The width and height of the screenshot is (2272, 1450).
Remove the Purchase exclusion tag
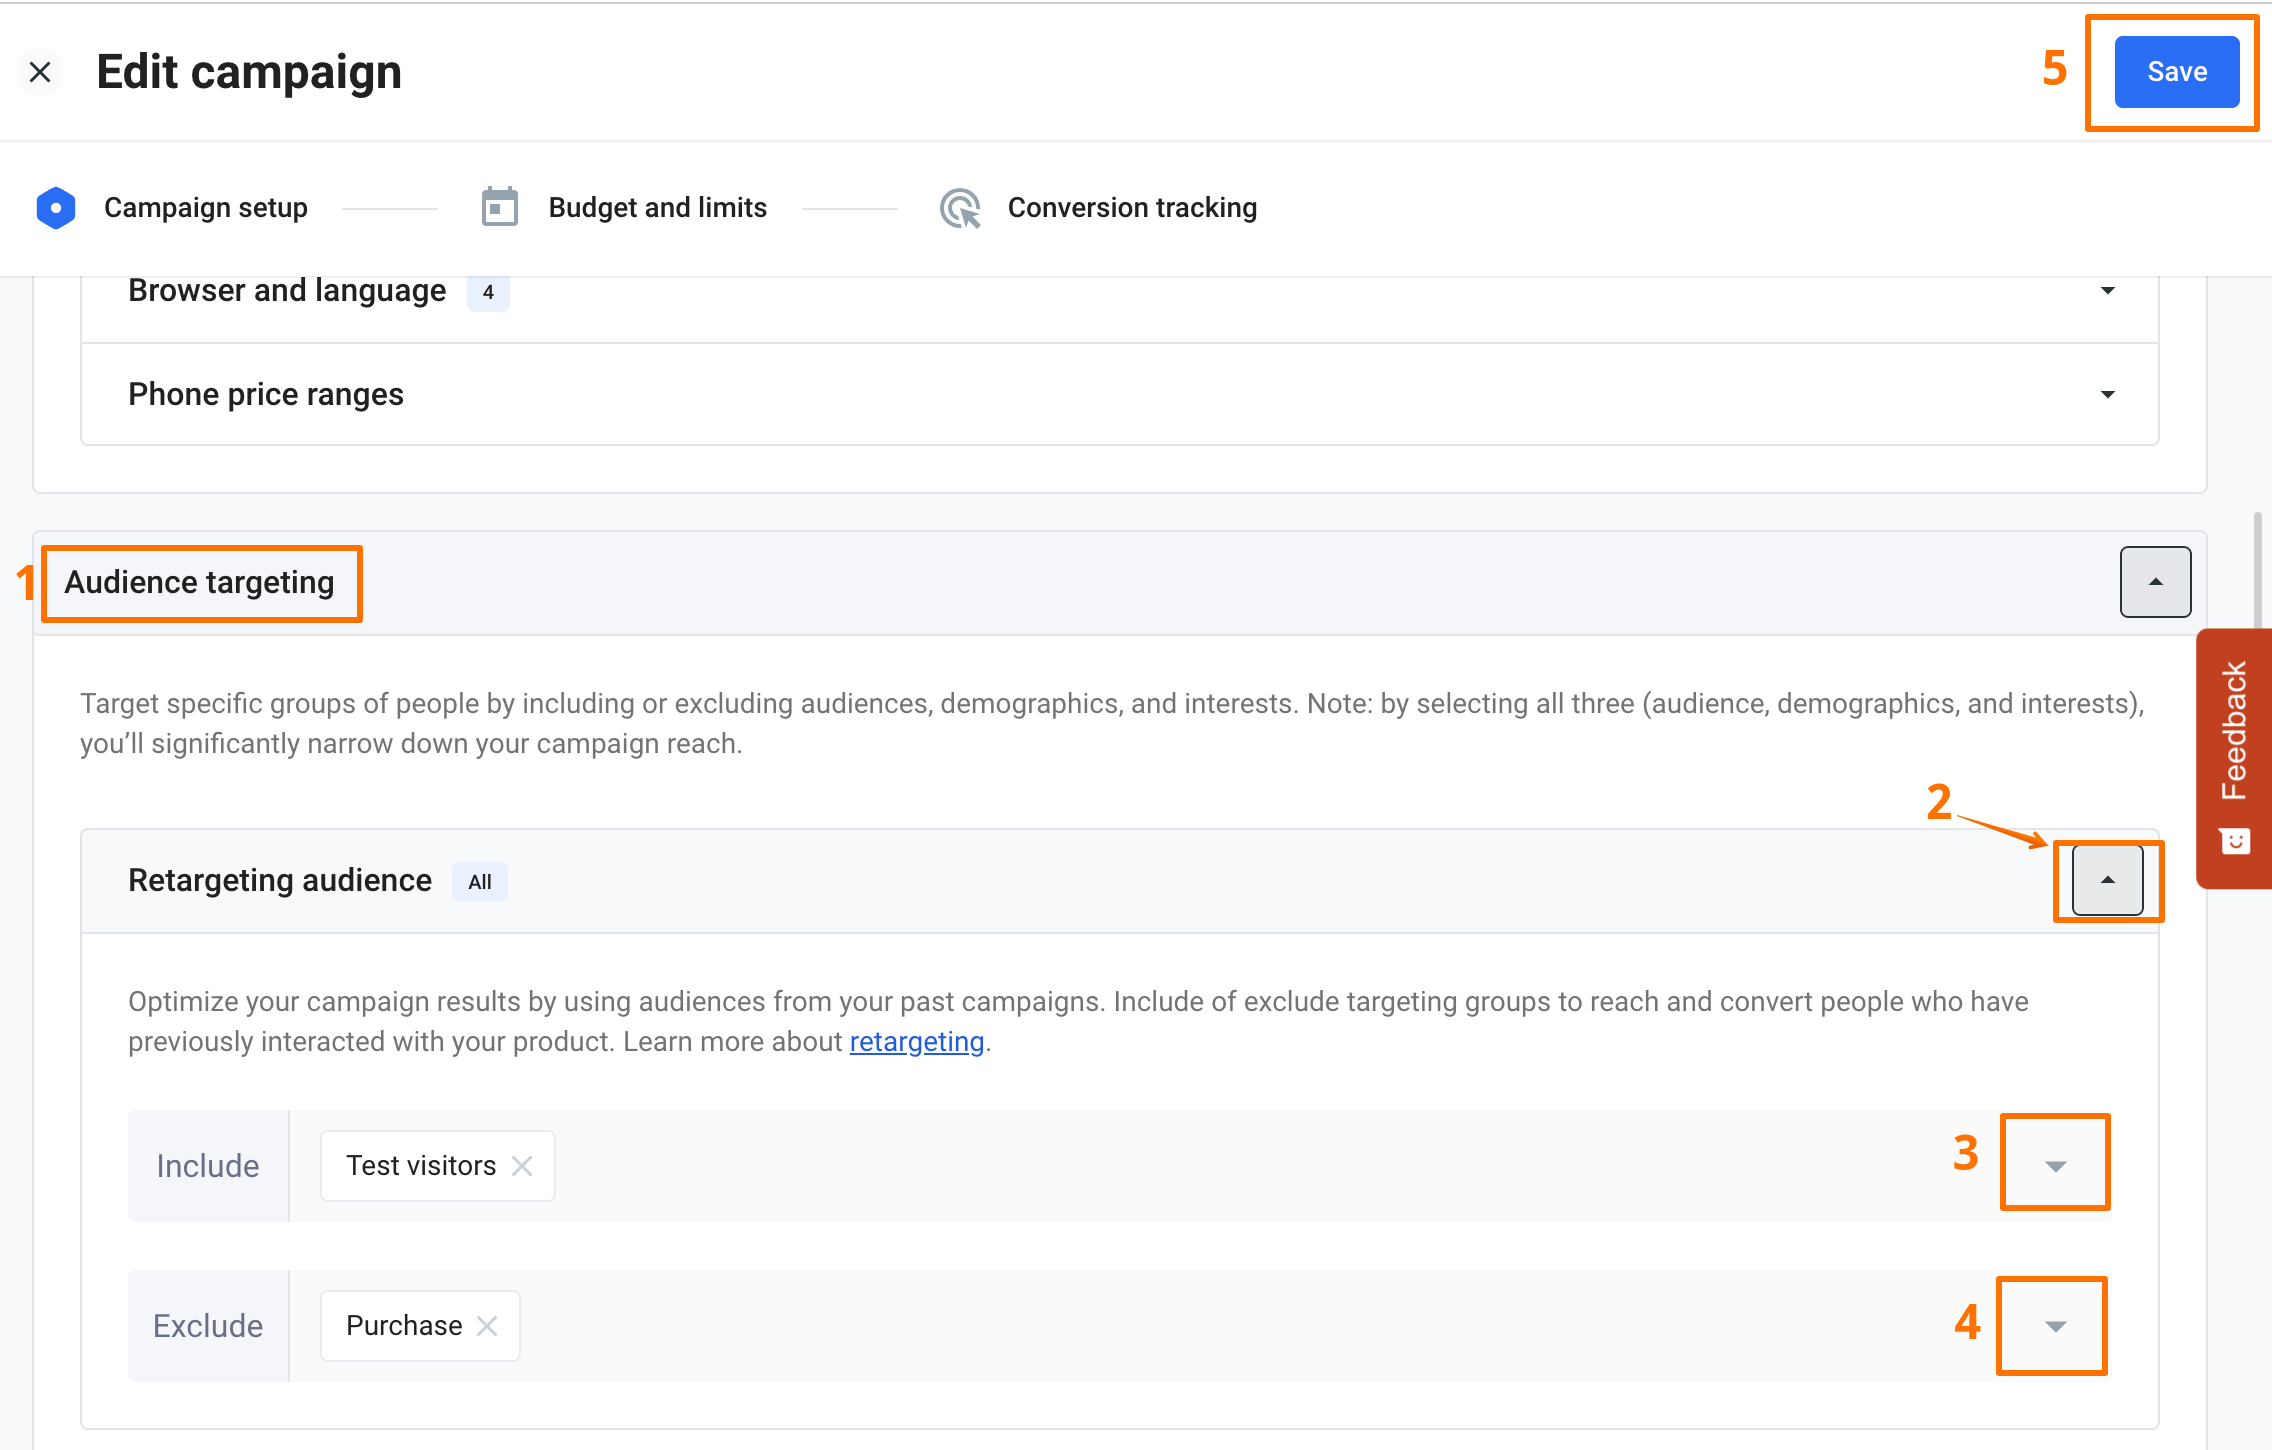[487, 1326]
